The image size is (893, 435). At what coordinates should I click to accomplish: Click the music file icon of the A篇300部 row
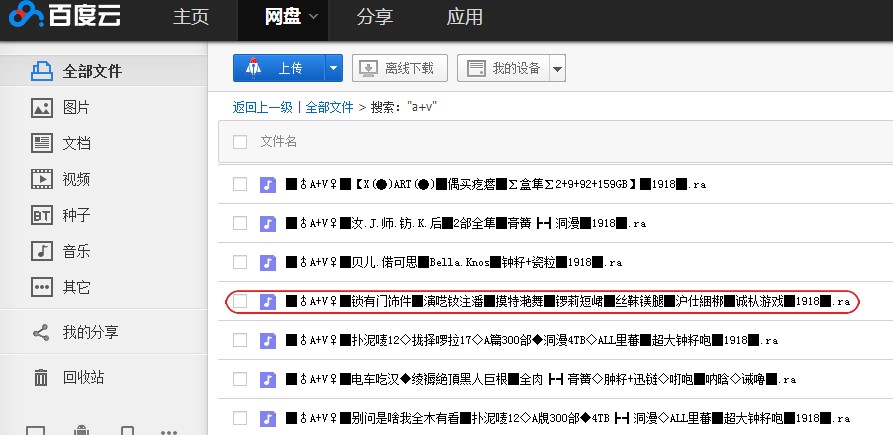[x=268, y=340]
